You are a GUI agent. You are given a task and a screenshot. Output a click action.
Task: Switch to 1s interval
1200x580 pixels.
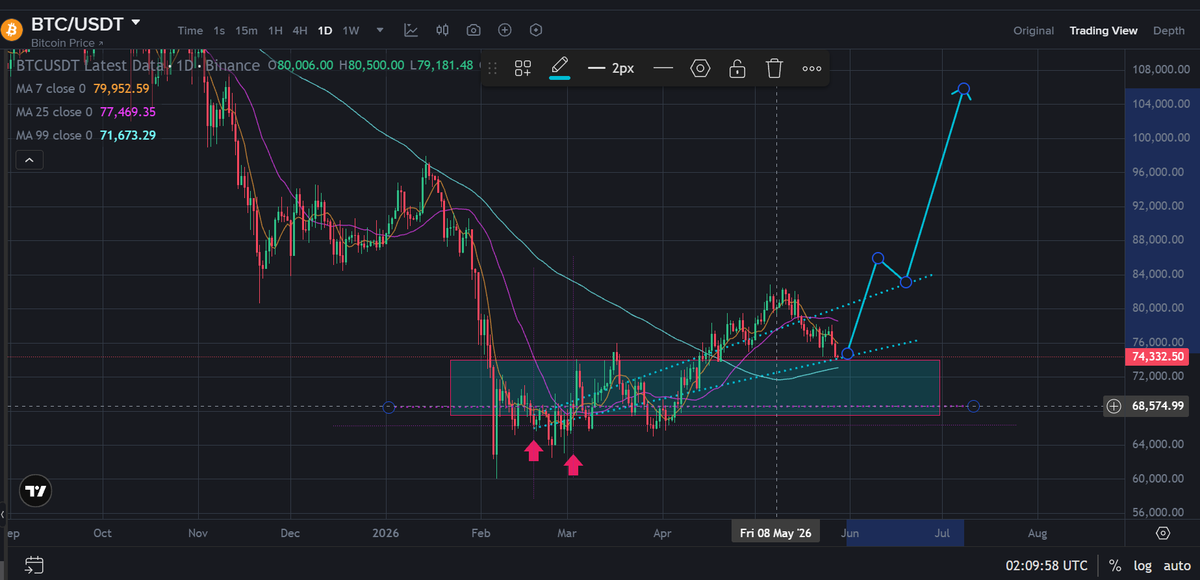coord(219,31)
